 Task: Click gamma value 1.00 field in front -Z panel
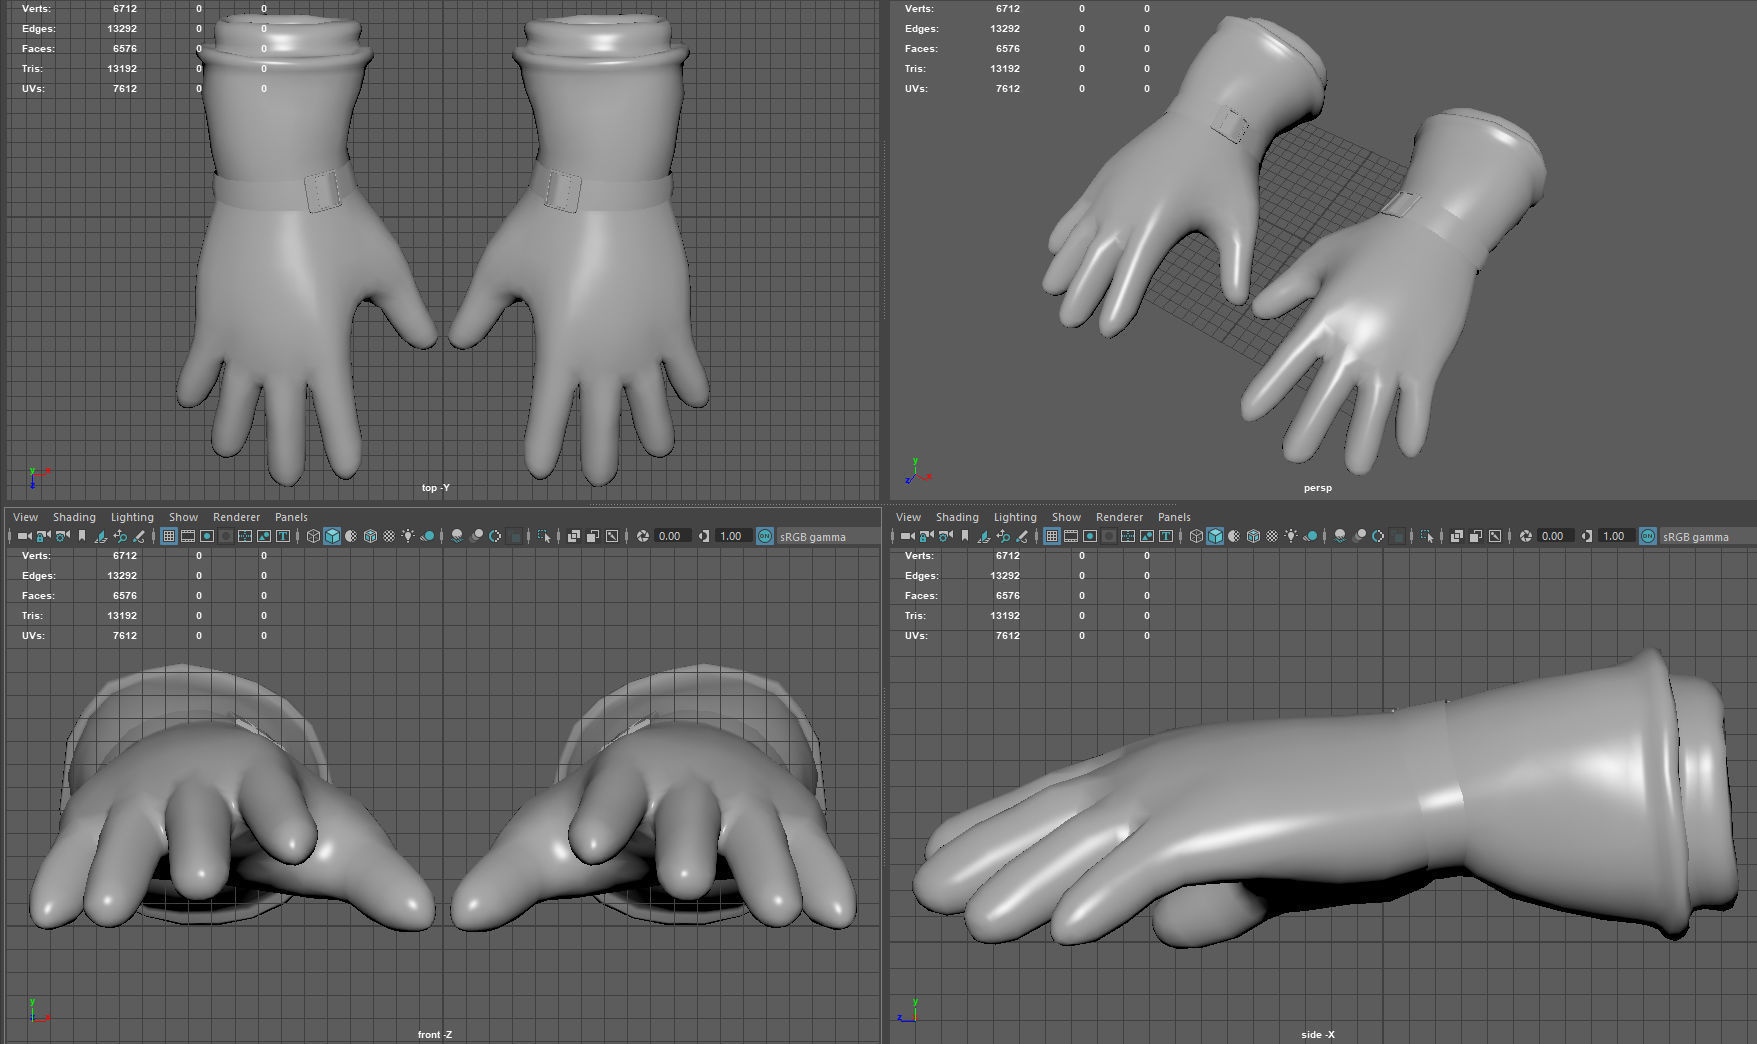point(733,536)
